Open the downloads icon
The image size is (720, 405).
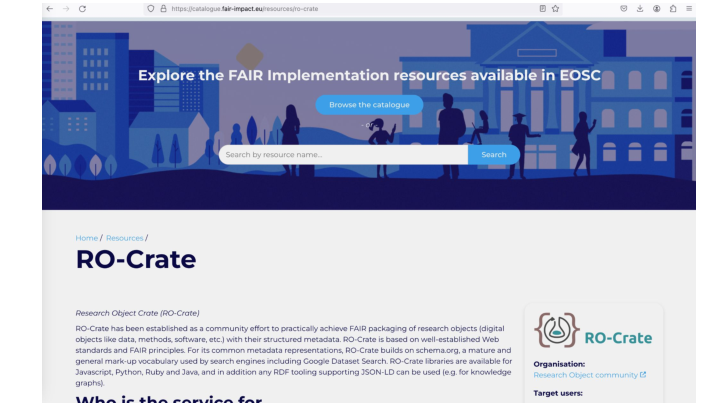(x=640, y=9)
